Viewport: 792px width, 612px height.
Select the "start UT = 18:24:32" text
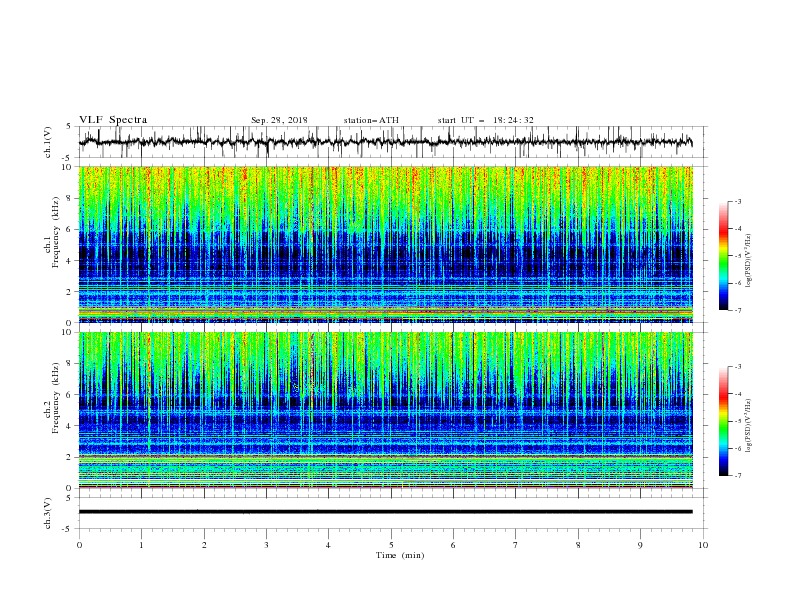pyautogui.click(x=485, y=120)
